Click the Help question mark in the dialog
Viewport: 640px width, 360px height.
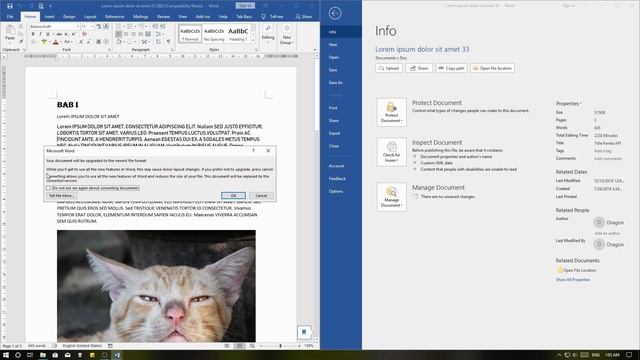point(253,151)
